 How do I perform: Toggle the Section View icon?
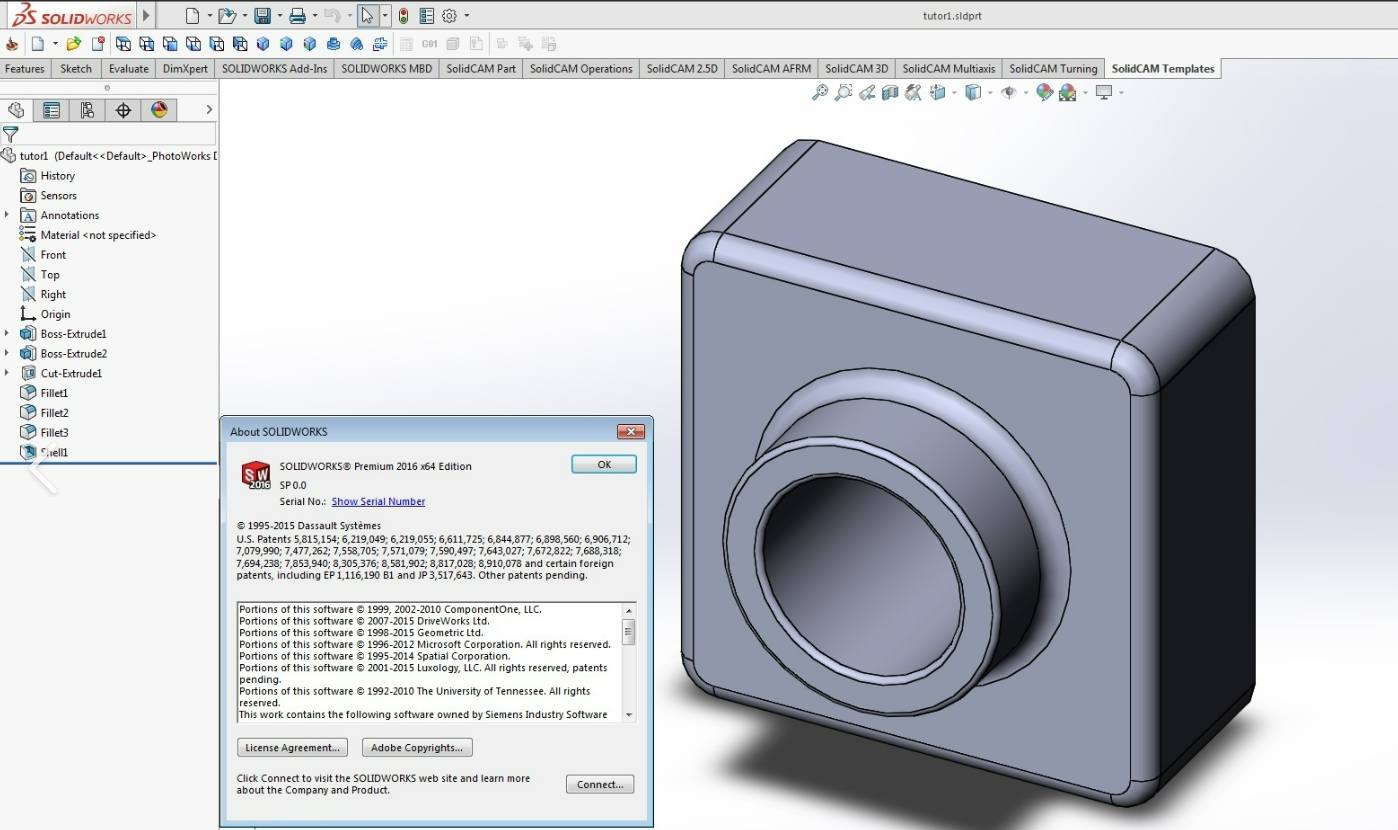[890, 93]
